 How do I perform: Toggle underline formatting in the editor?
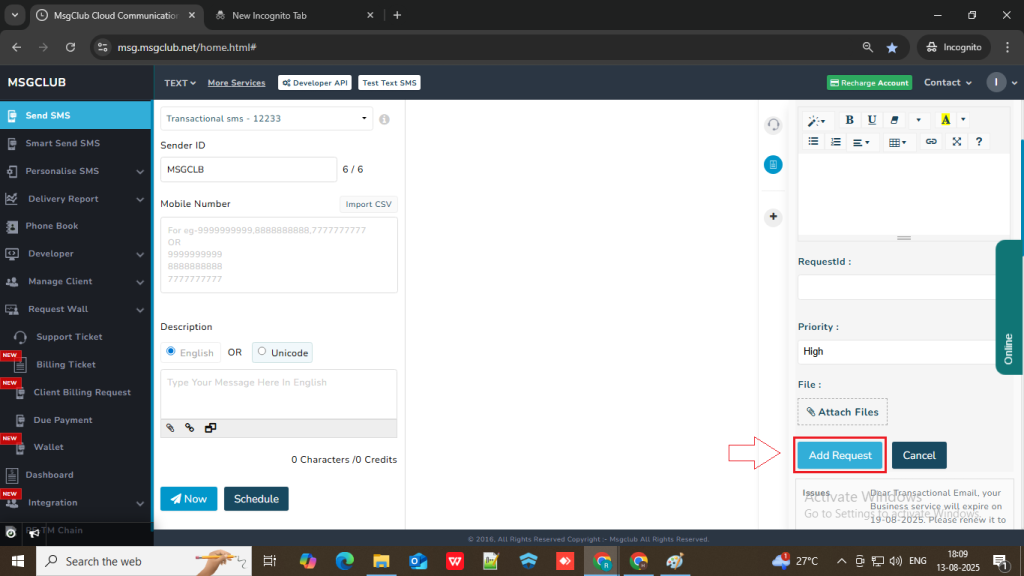pyautogui.click(x=871, y=120)
